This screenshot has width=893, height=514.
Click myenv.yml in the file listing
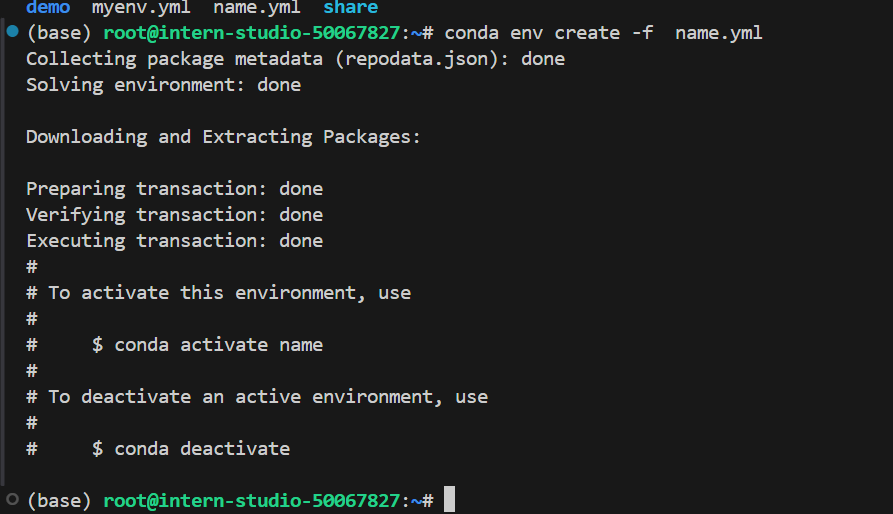pyautogui.click(x=141, y=8)
